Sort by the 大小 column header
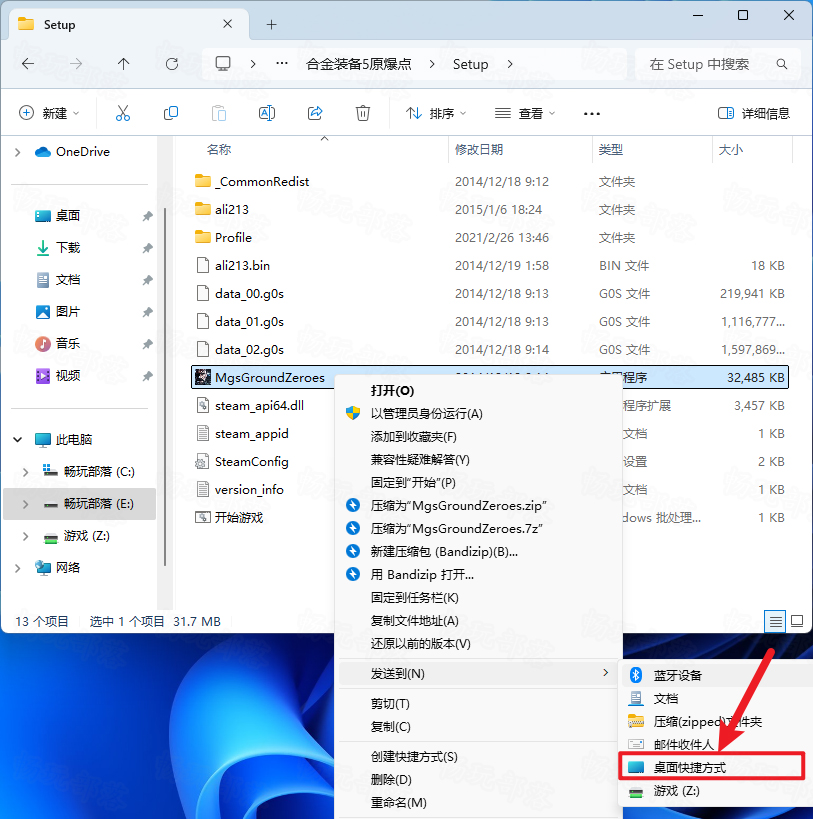 coord(730,150)
